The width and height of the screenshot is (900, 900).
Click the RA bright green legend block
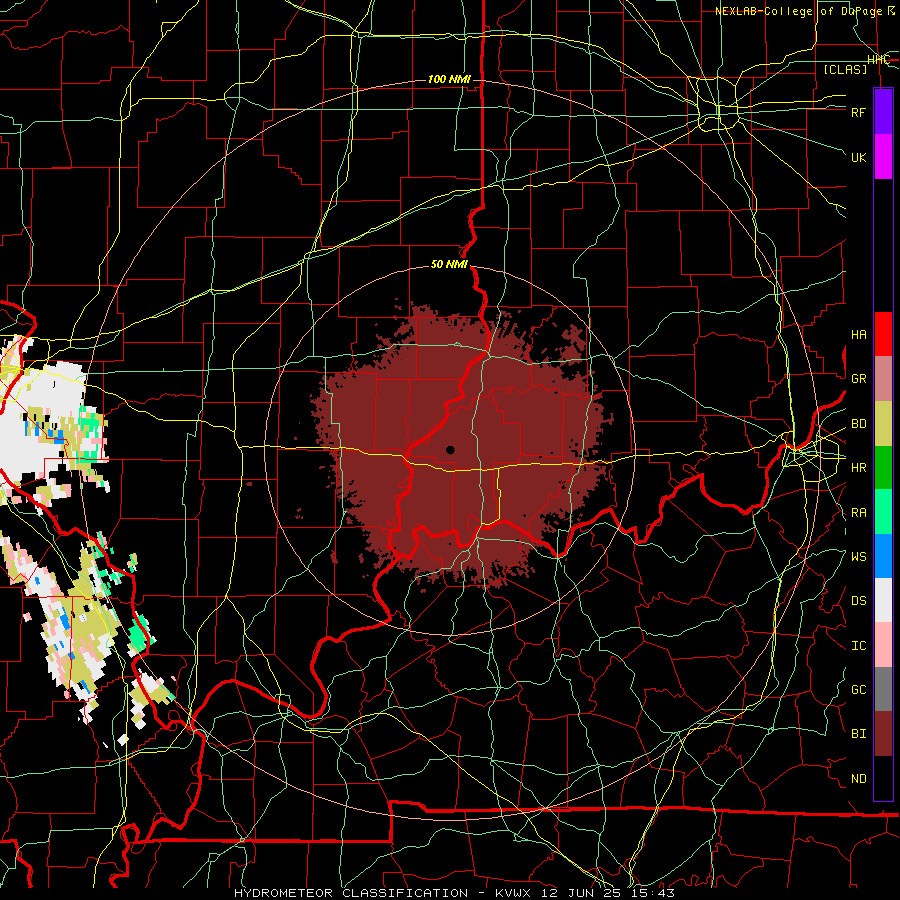(883, 512)
